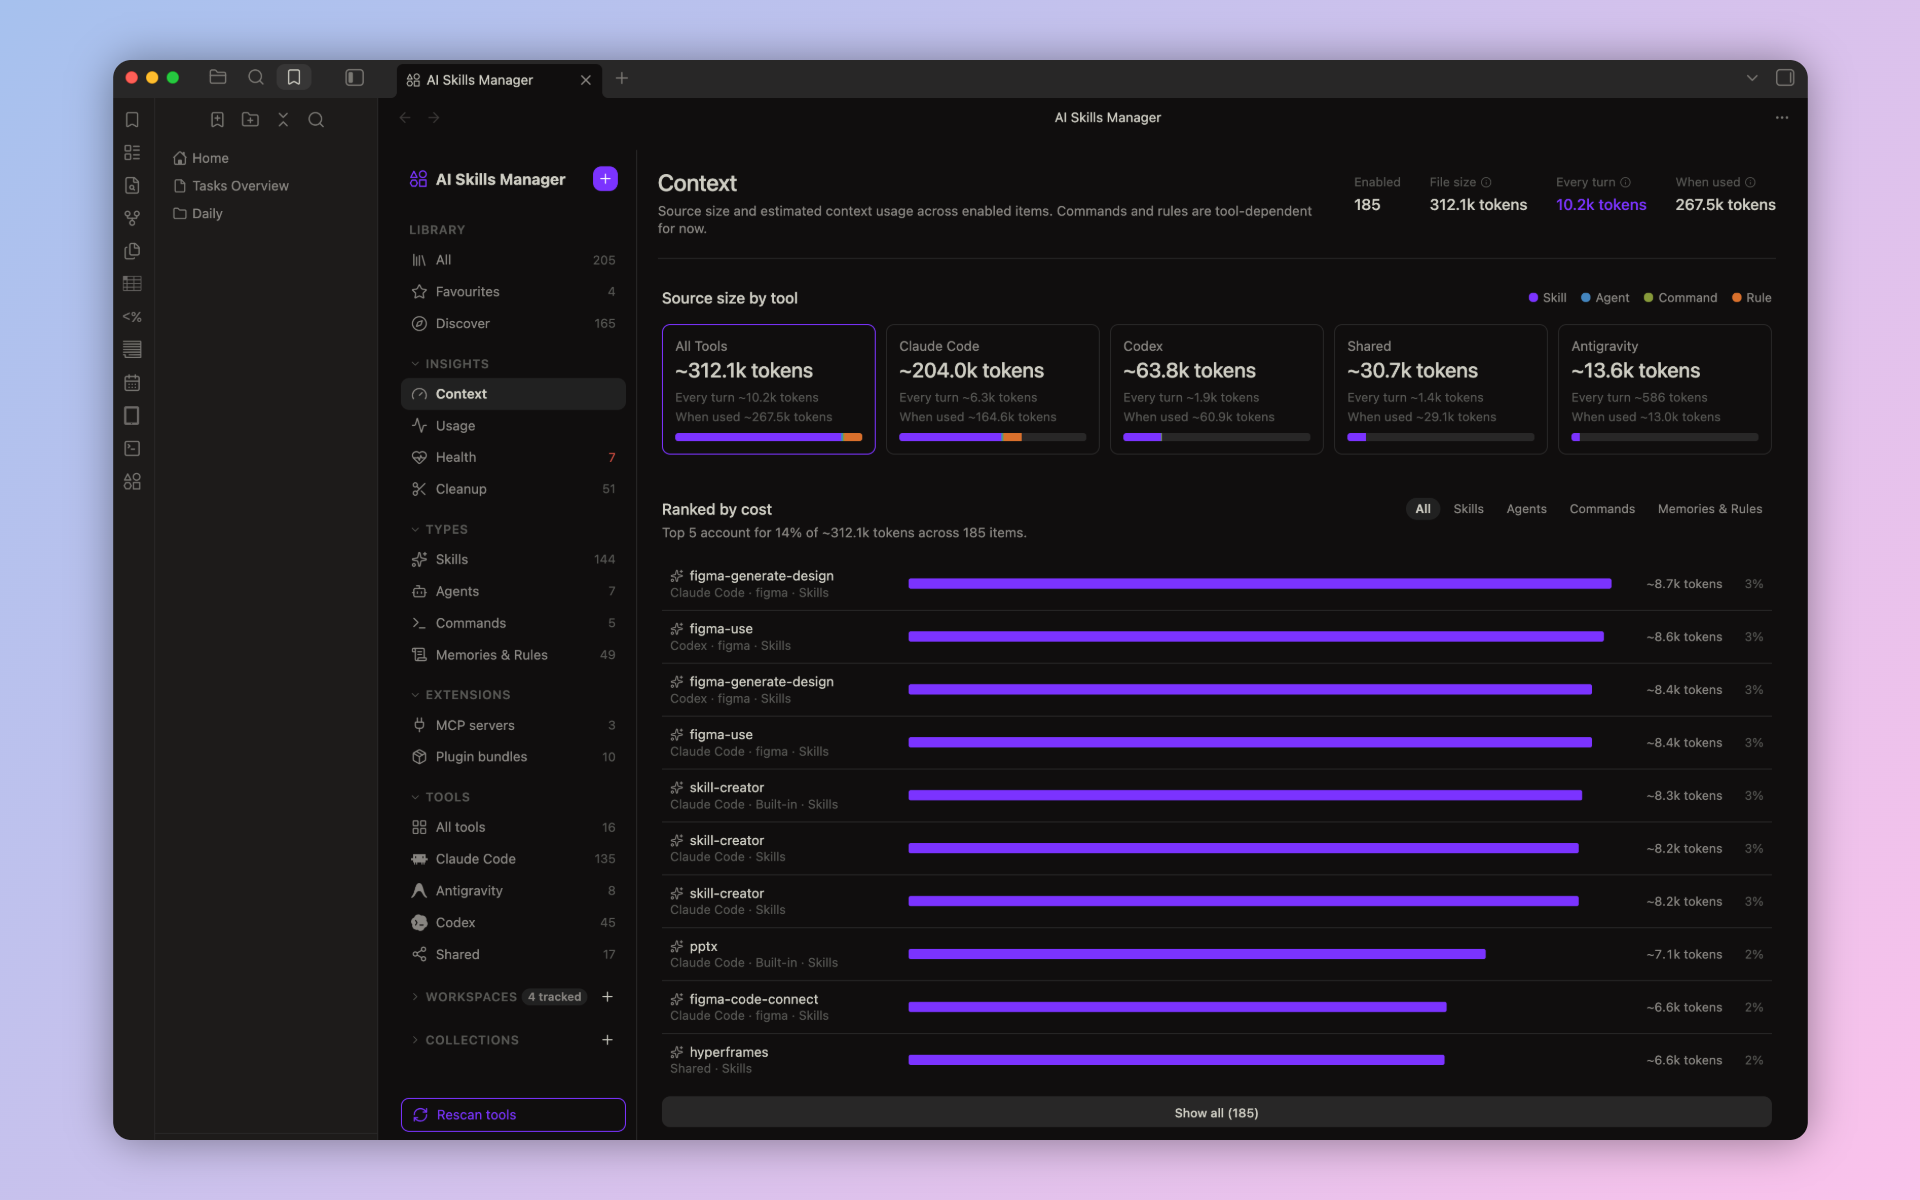1920x1200 pixels.
Task: Select the Codex source size card
Action: 1216,389
